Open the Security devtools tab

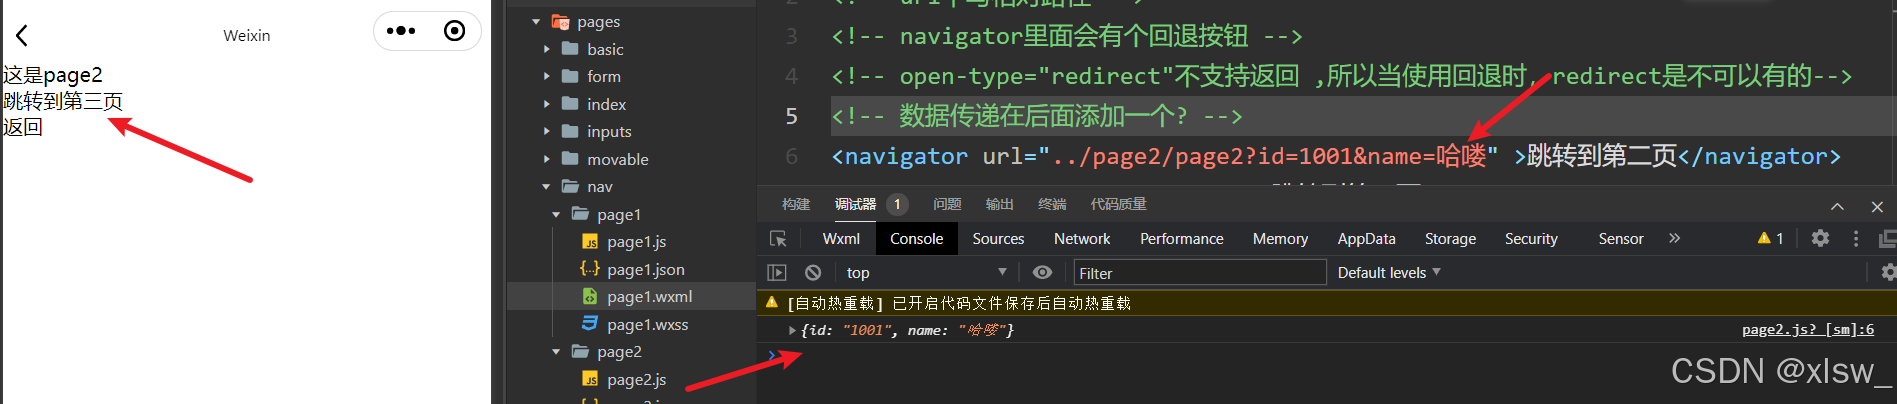(1531, 239)
